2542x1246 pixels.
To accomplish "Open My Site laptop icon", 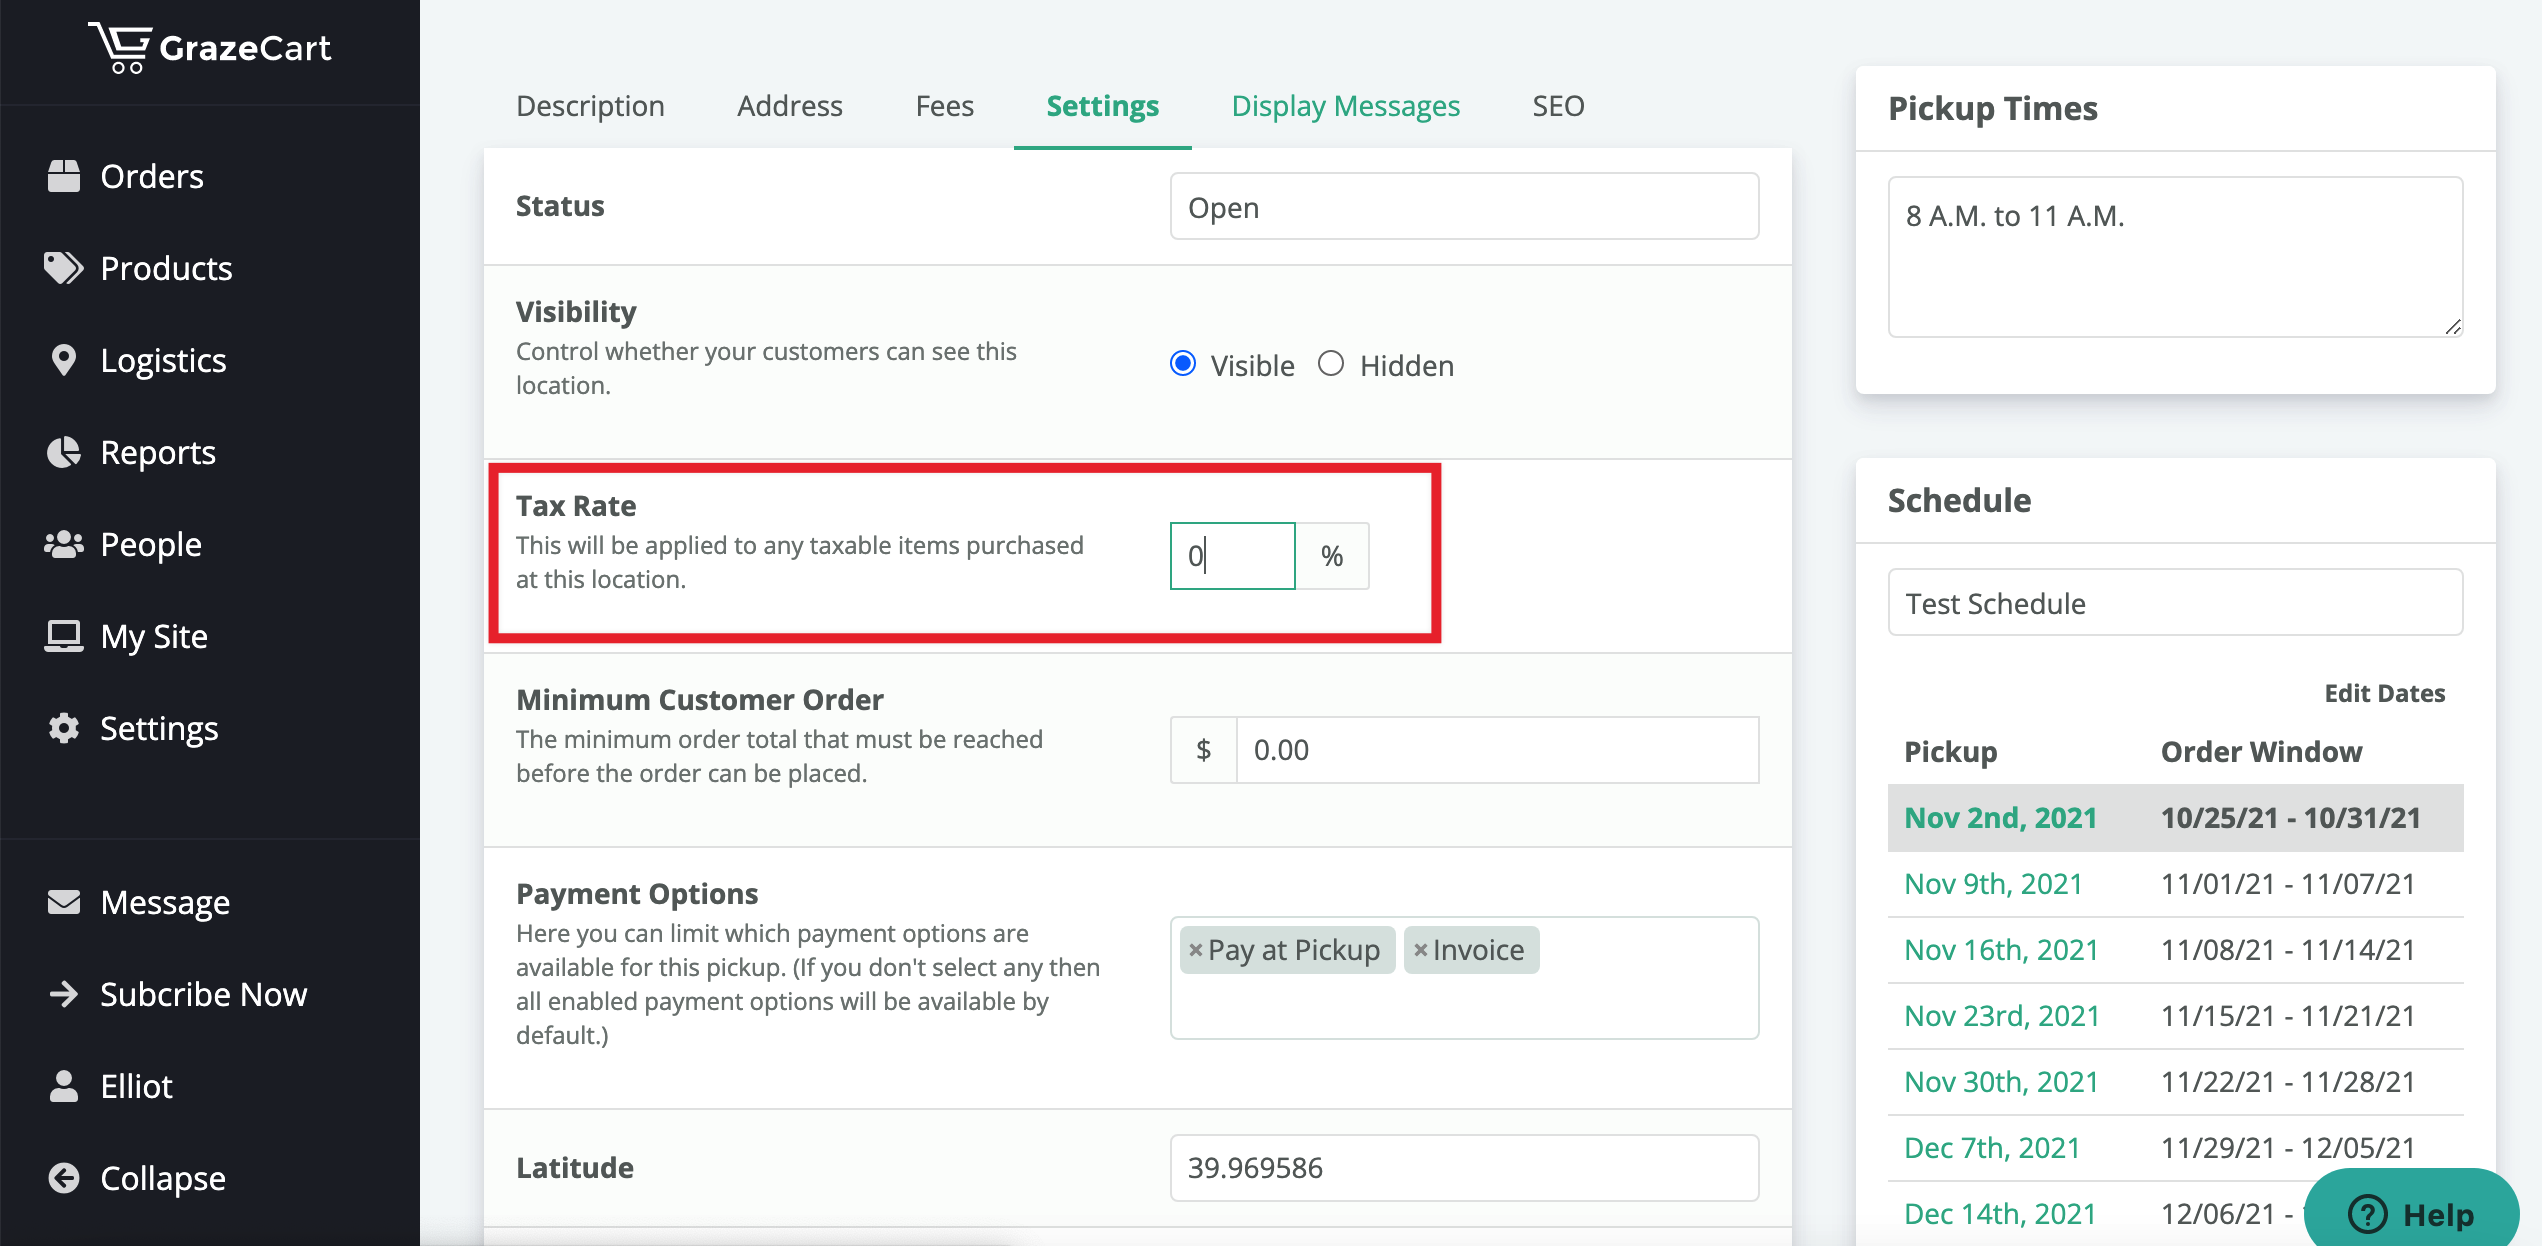I will click(x=64, y=636).
